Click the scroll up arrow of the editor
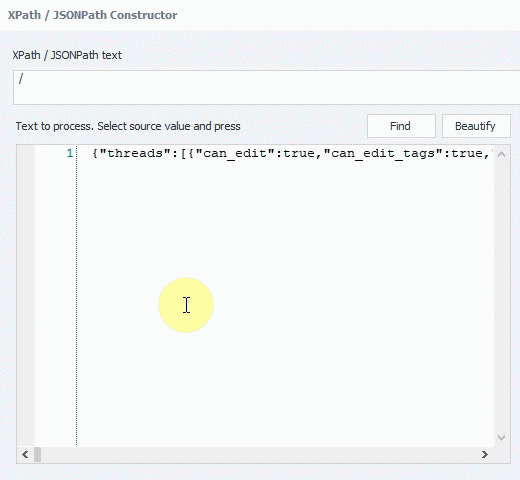 point(502,154)
